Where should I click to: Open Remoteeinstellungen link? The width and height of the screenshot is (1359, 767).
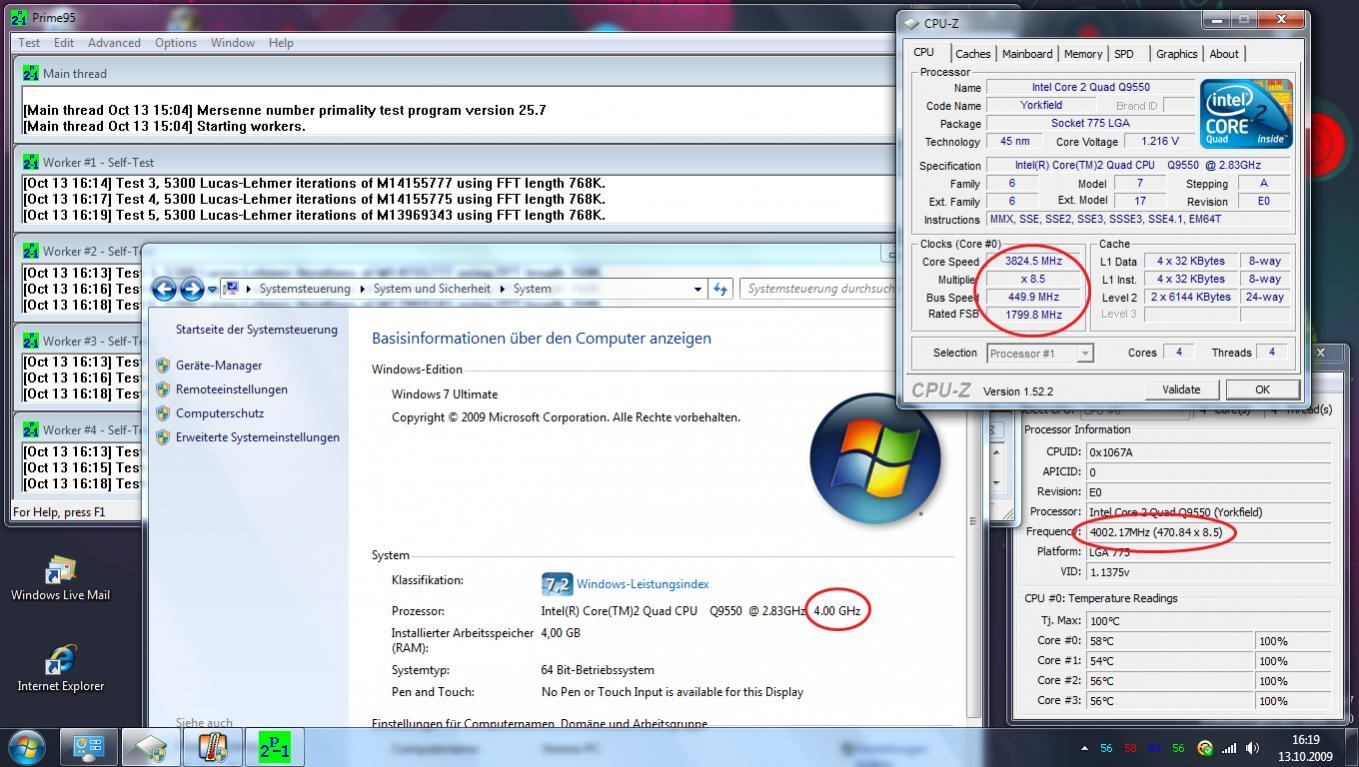pyautogui.click(x=232, y=390)
